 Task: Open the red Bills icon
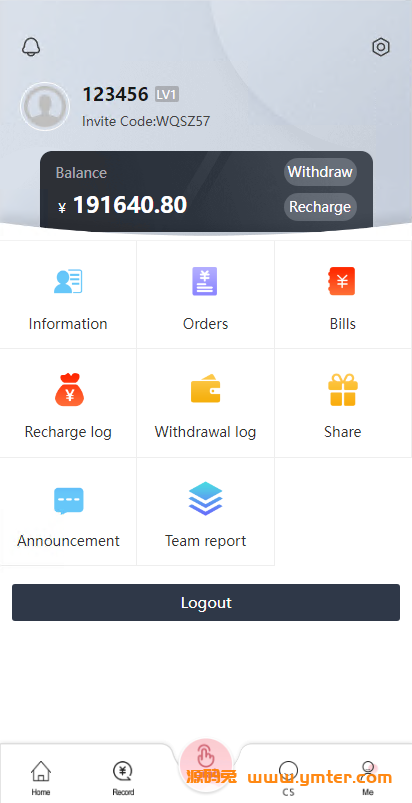342,281
